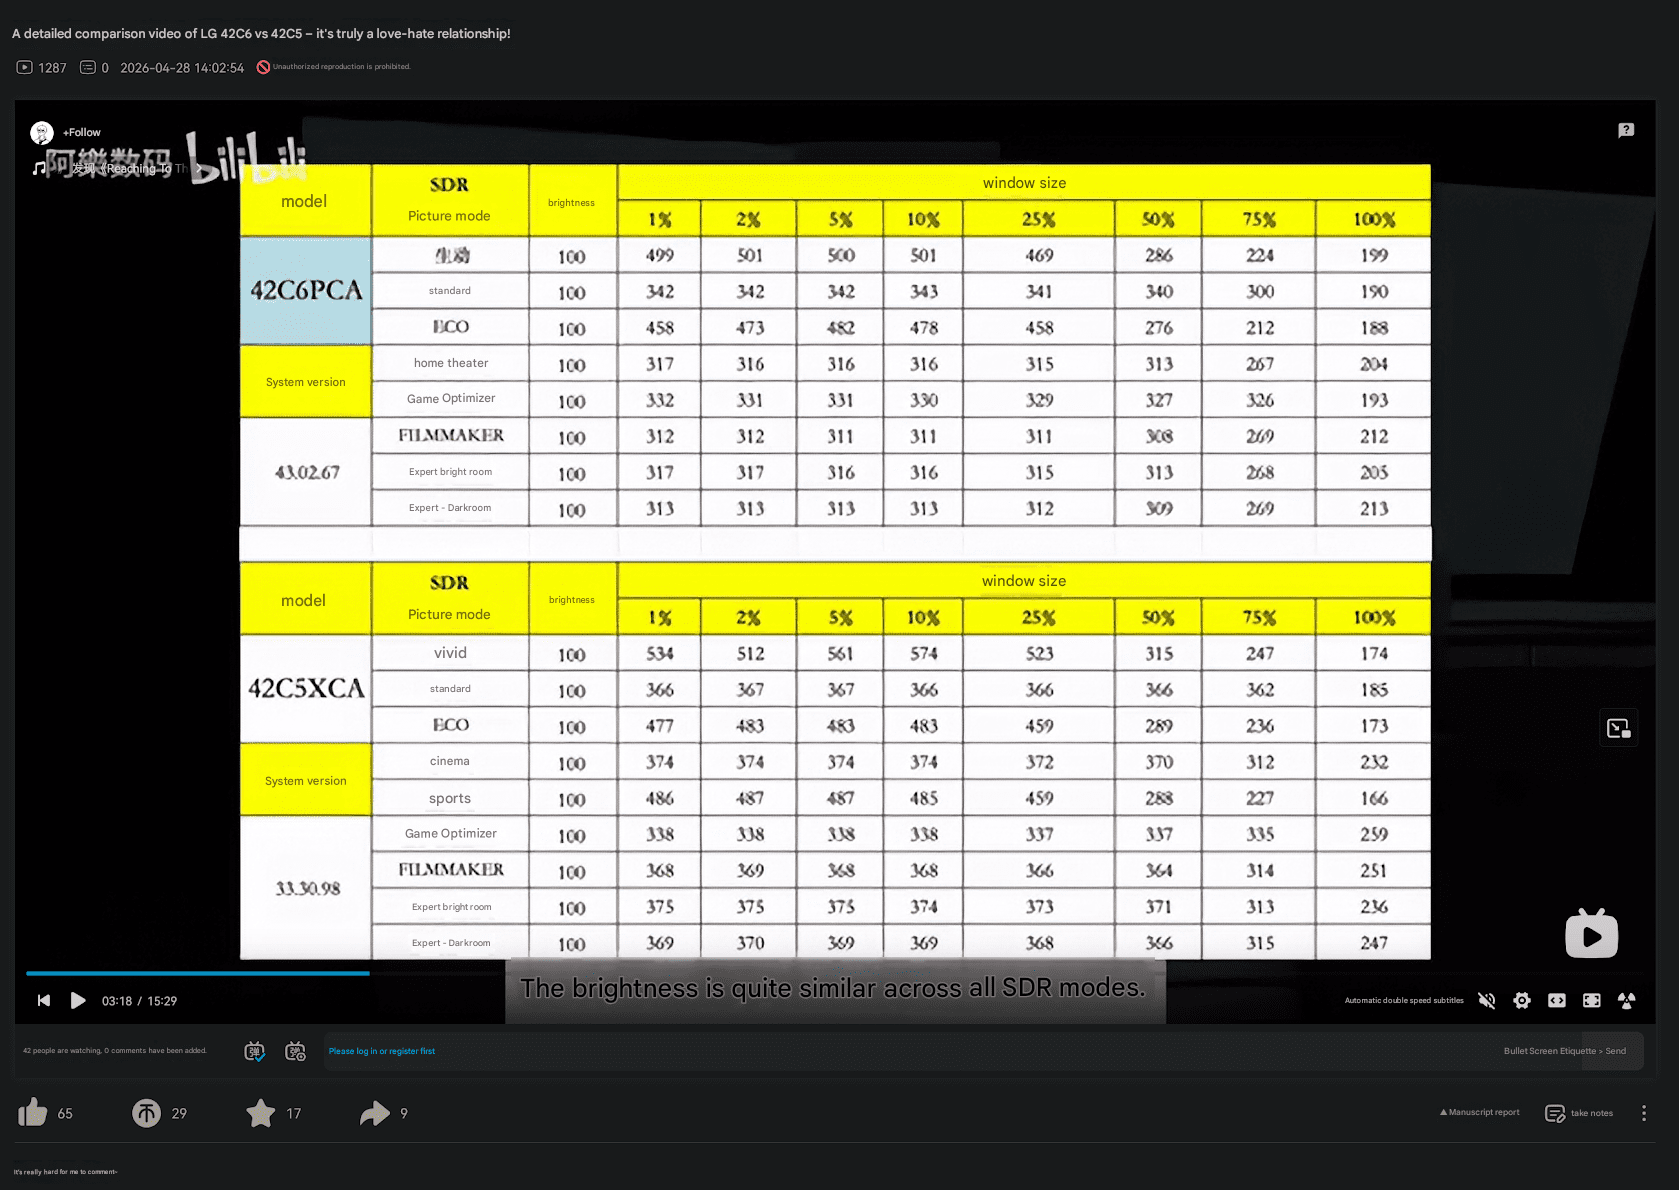
Task: Click the picture-in-picture side icon
Action: click(x=1619, y=728)
